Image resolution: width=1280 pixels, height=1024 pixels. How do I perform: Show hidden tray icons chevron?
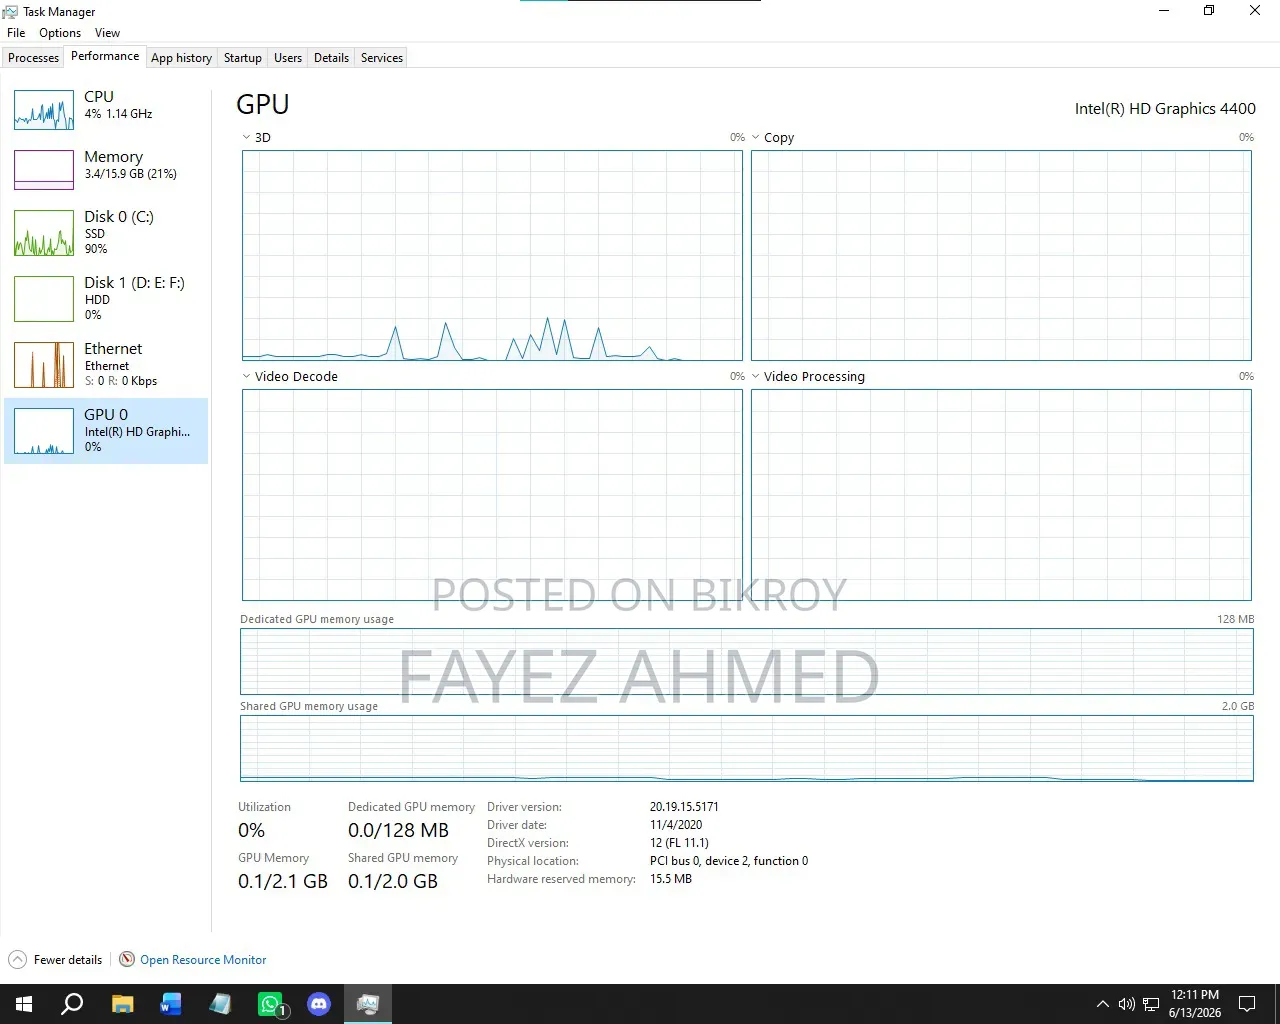click(1102, 1004)
